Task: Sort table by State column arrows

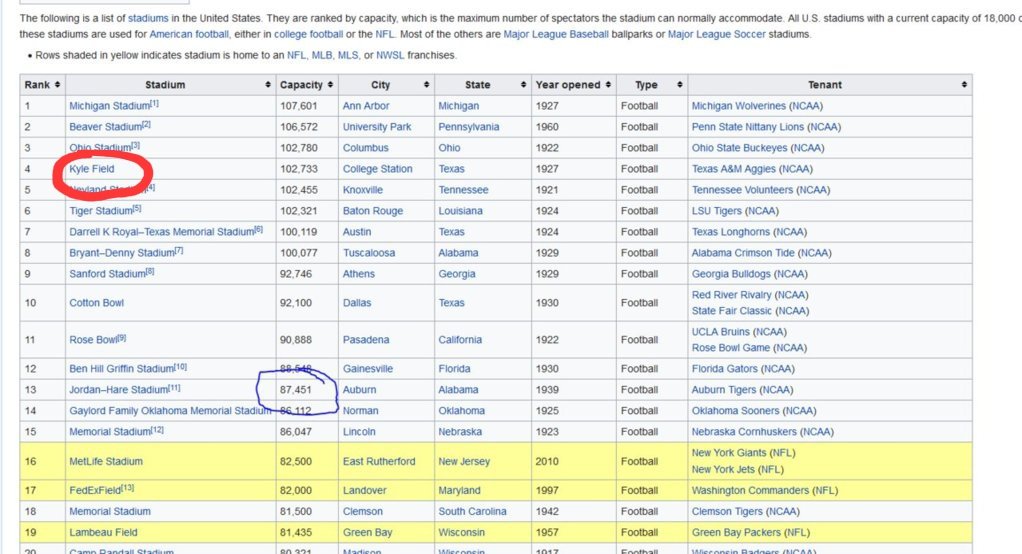Action: 523,85
